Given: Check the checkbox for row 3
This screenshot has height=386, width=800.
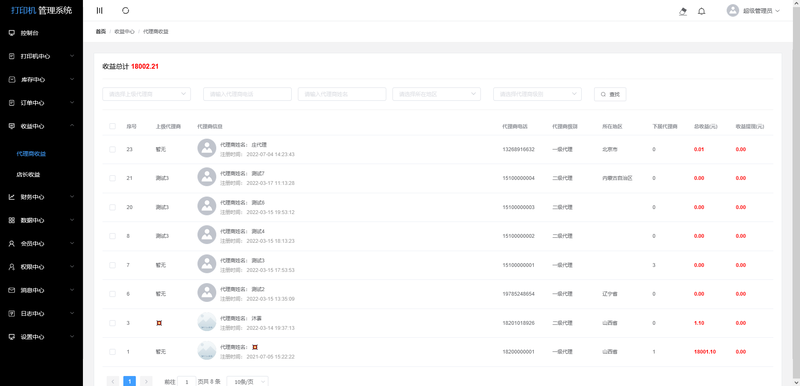Looking at the screenshot, I should click(112, 323).
